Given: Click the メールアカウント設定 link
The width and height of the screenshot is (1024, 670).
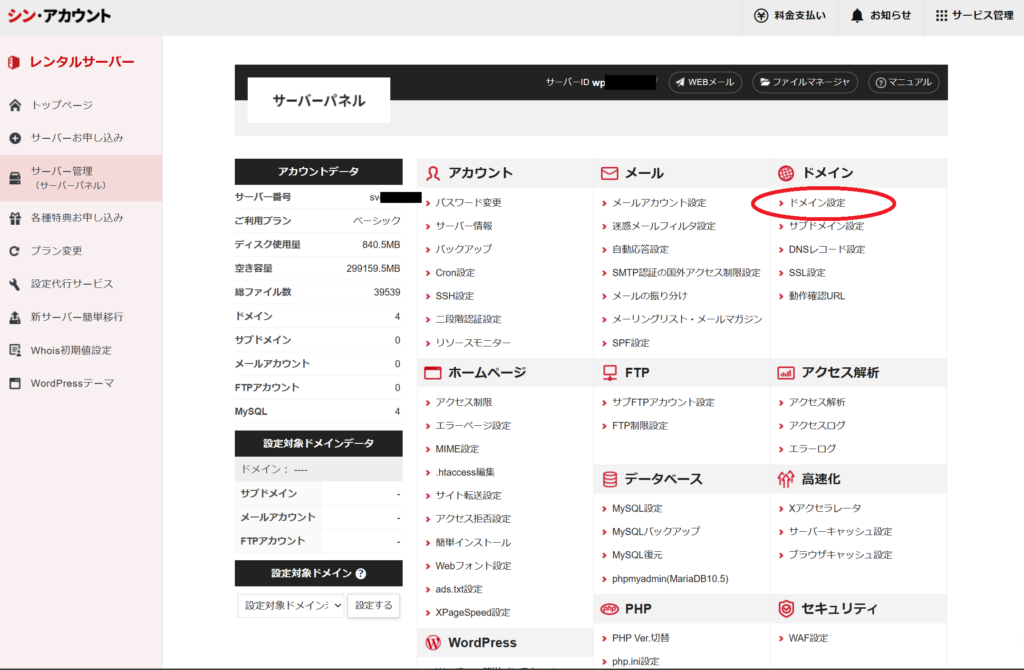Looking at the screenshot, I should (658, 203).
